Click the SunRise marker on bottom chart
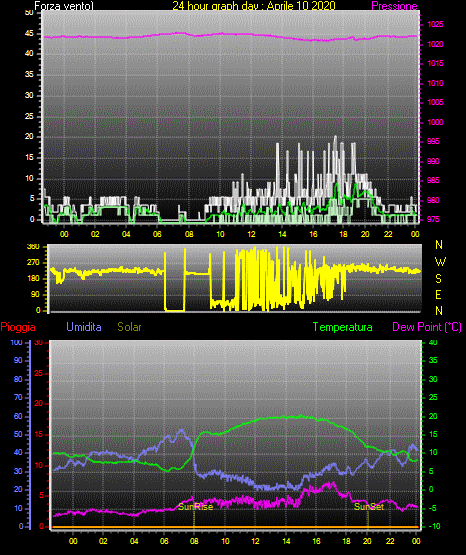 [x=195, y=507]
